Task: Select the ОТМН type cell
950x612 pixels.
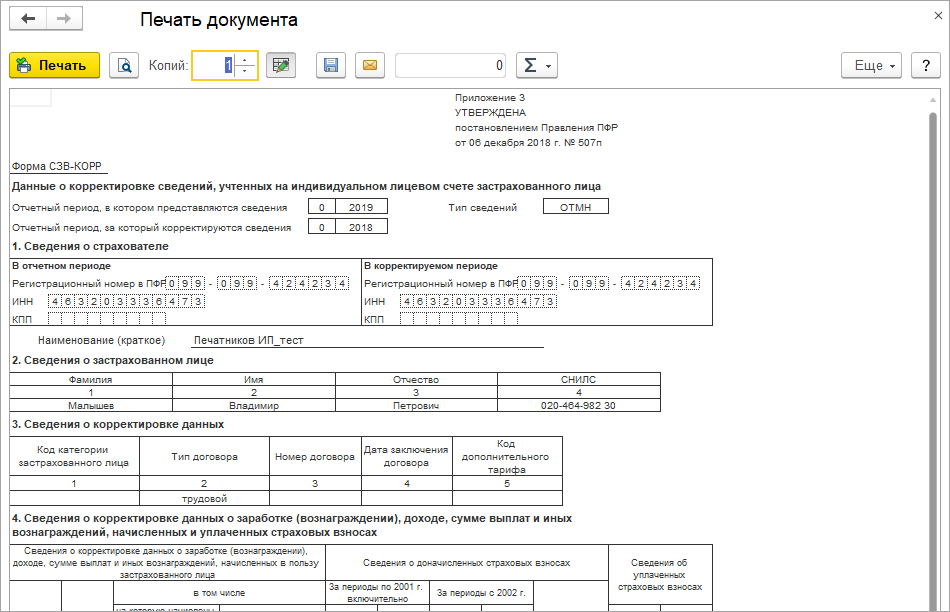Action: point(576,207)
